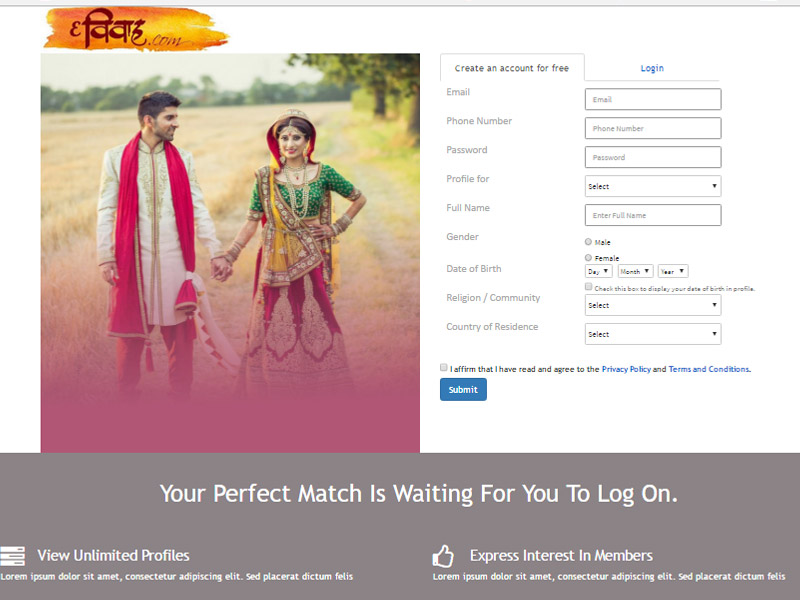Viewport: 800px width, 600px height.
Task: Select the Male radio button
Action: 588,242
